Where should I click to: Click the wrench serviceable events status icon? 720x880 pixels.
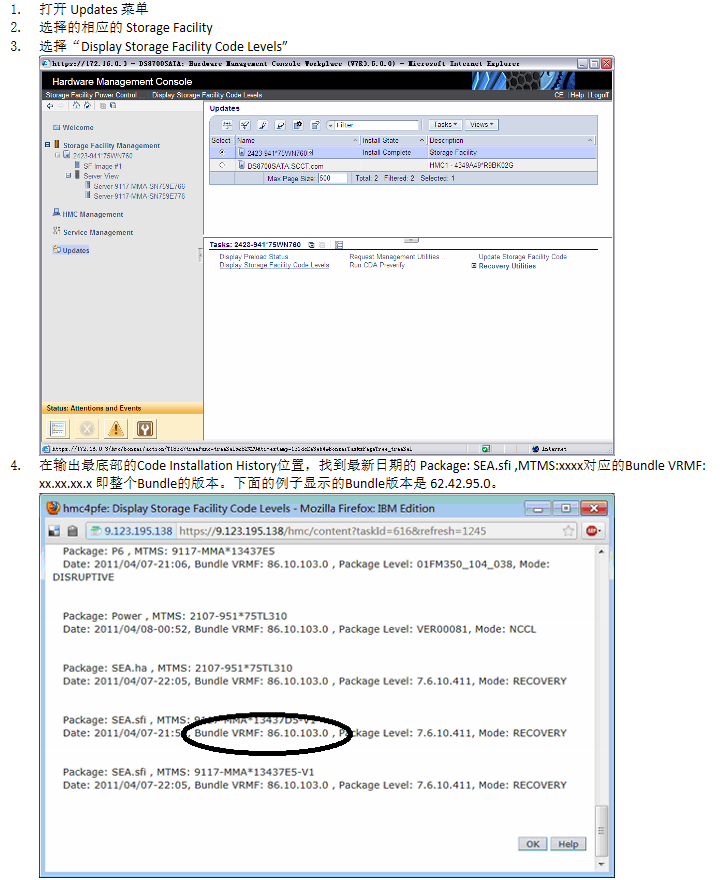point(145,429)
